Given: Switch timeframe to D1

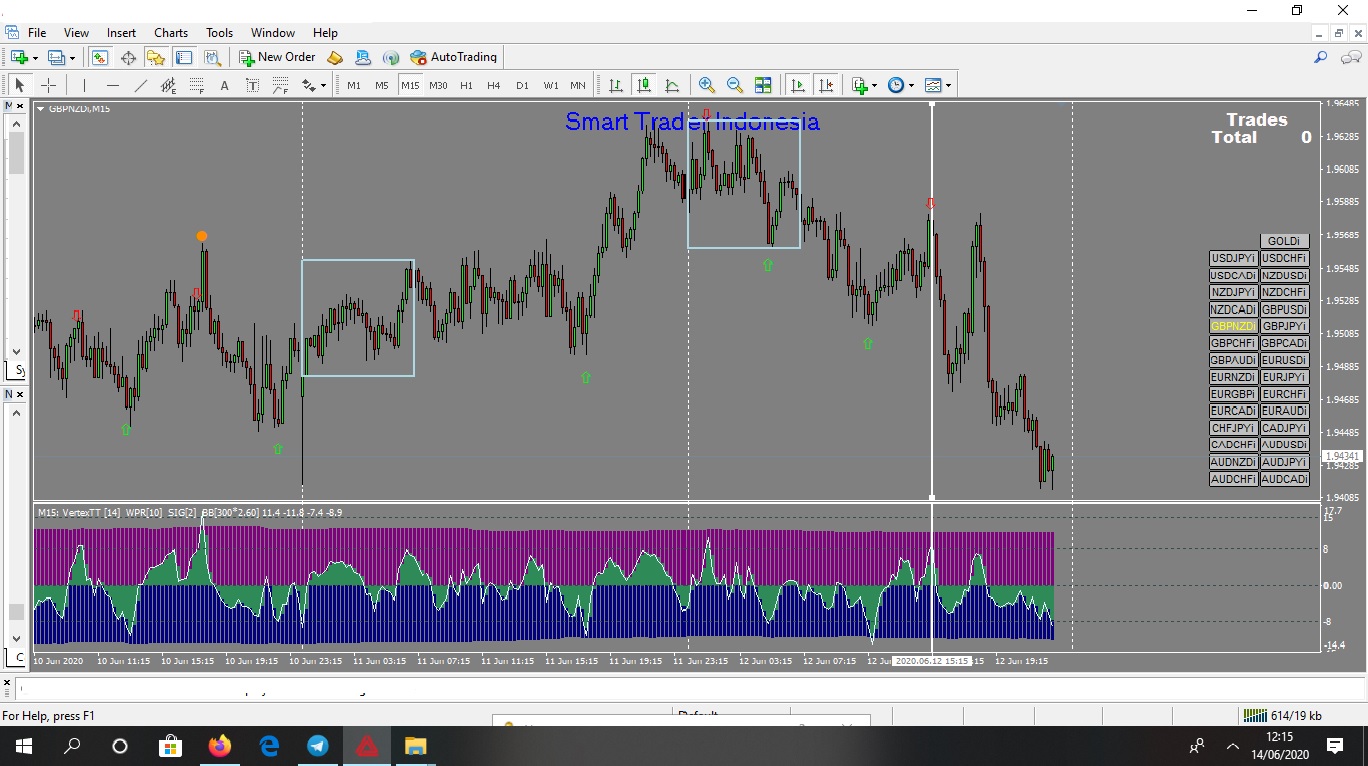Looking at the screenshot, I should click(522, 85).
